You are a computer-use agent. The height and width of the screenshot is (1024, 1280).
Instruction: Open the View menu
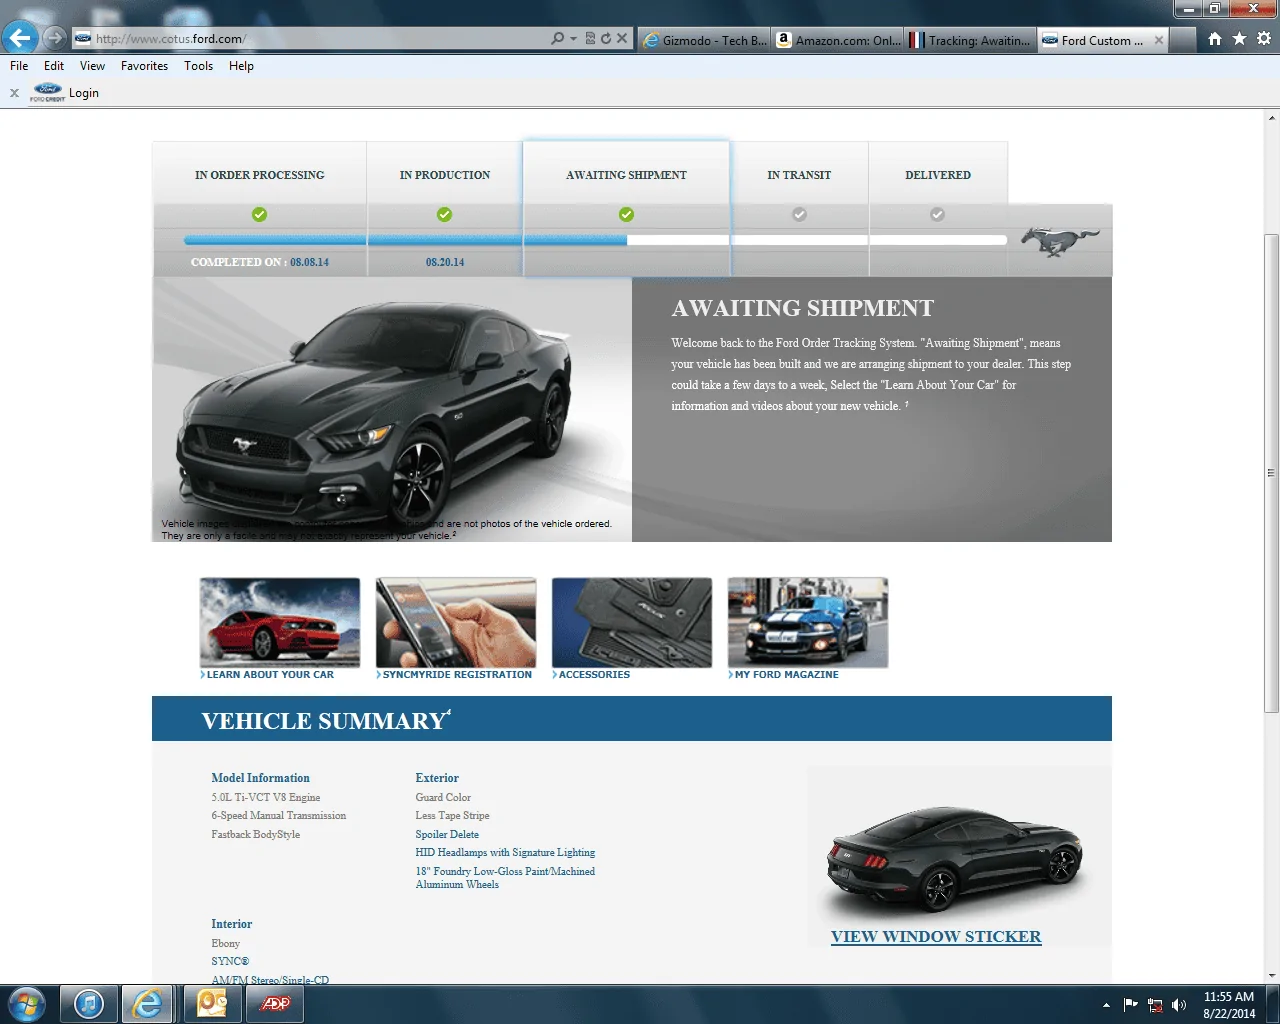point(92,66)
